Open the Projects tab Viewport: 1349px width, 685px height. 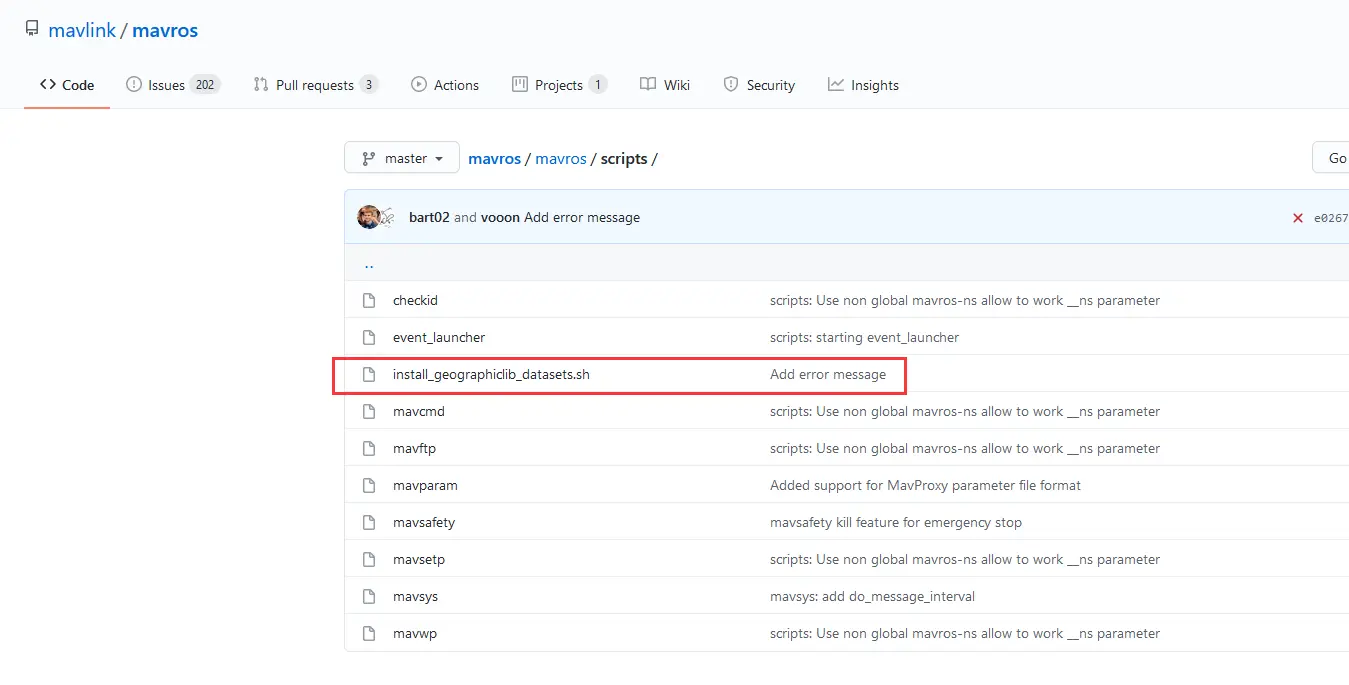[x=559, y=85]
